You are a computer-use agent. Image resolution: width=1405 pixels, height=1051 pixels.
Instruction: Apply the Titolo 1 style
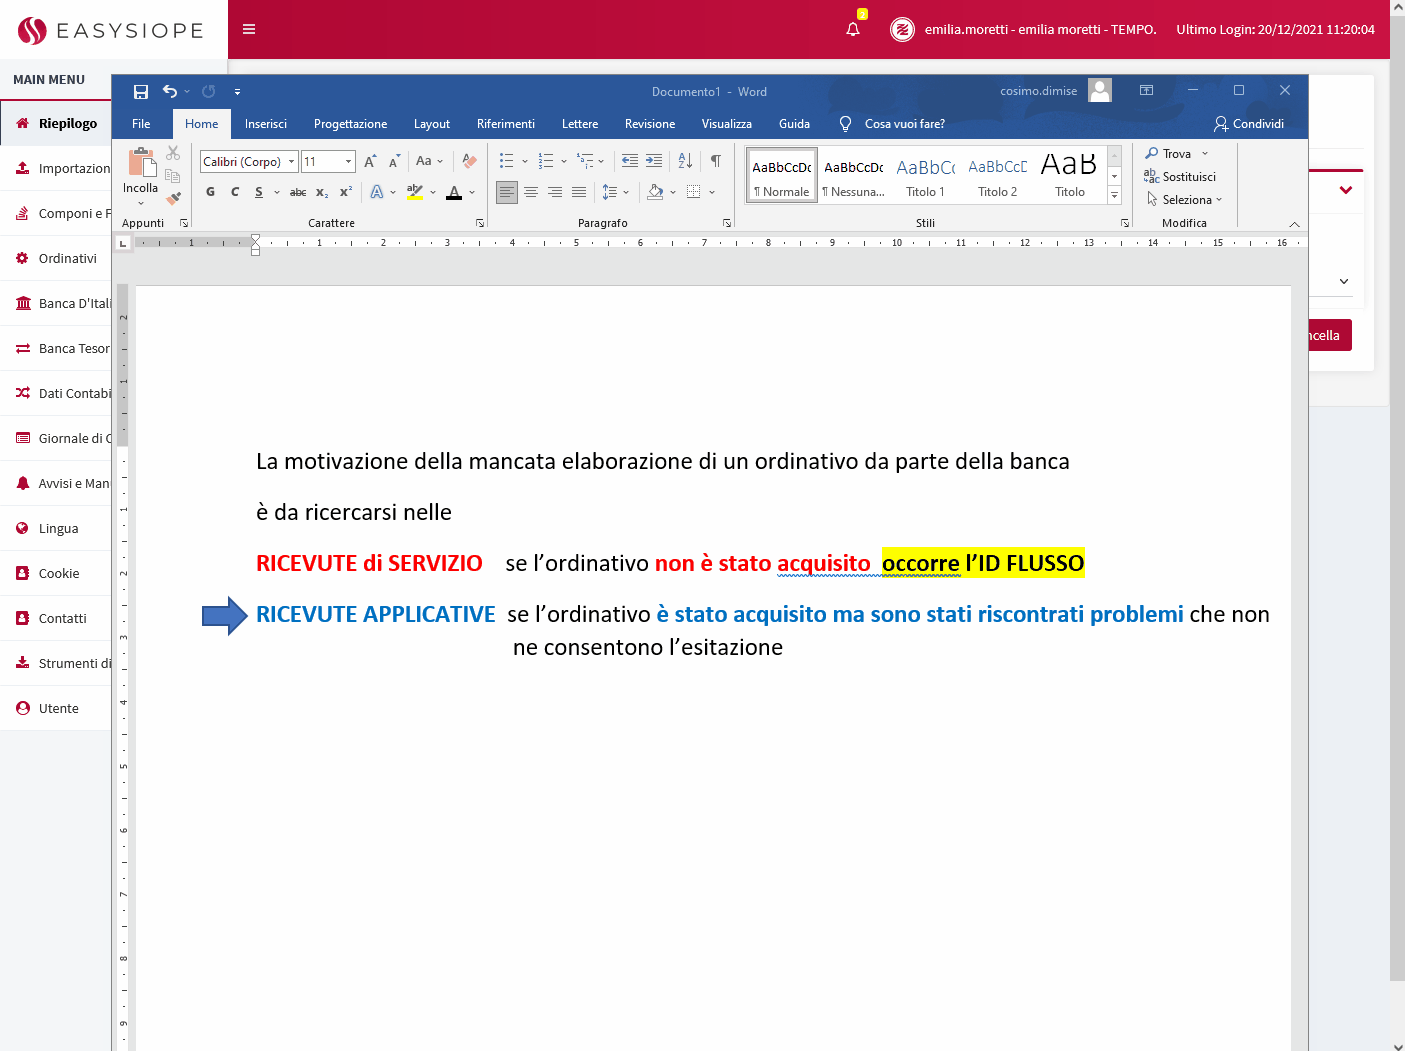pos(926,175)
